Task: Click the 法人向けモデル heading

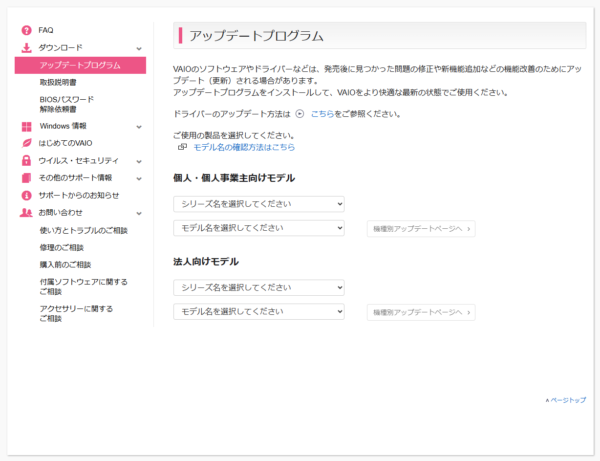Action: [206, 262]
